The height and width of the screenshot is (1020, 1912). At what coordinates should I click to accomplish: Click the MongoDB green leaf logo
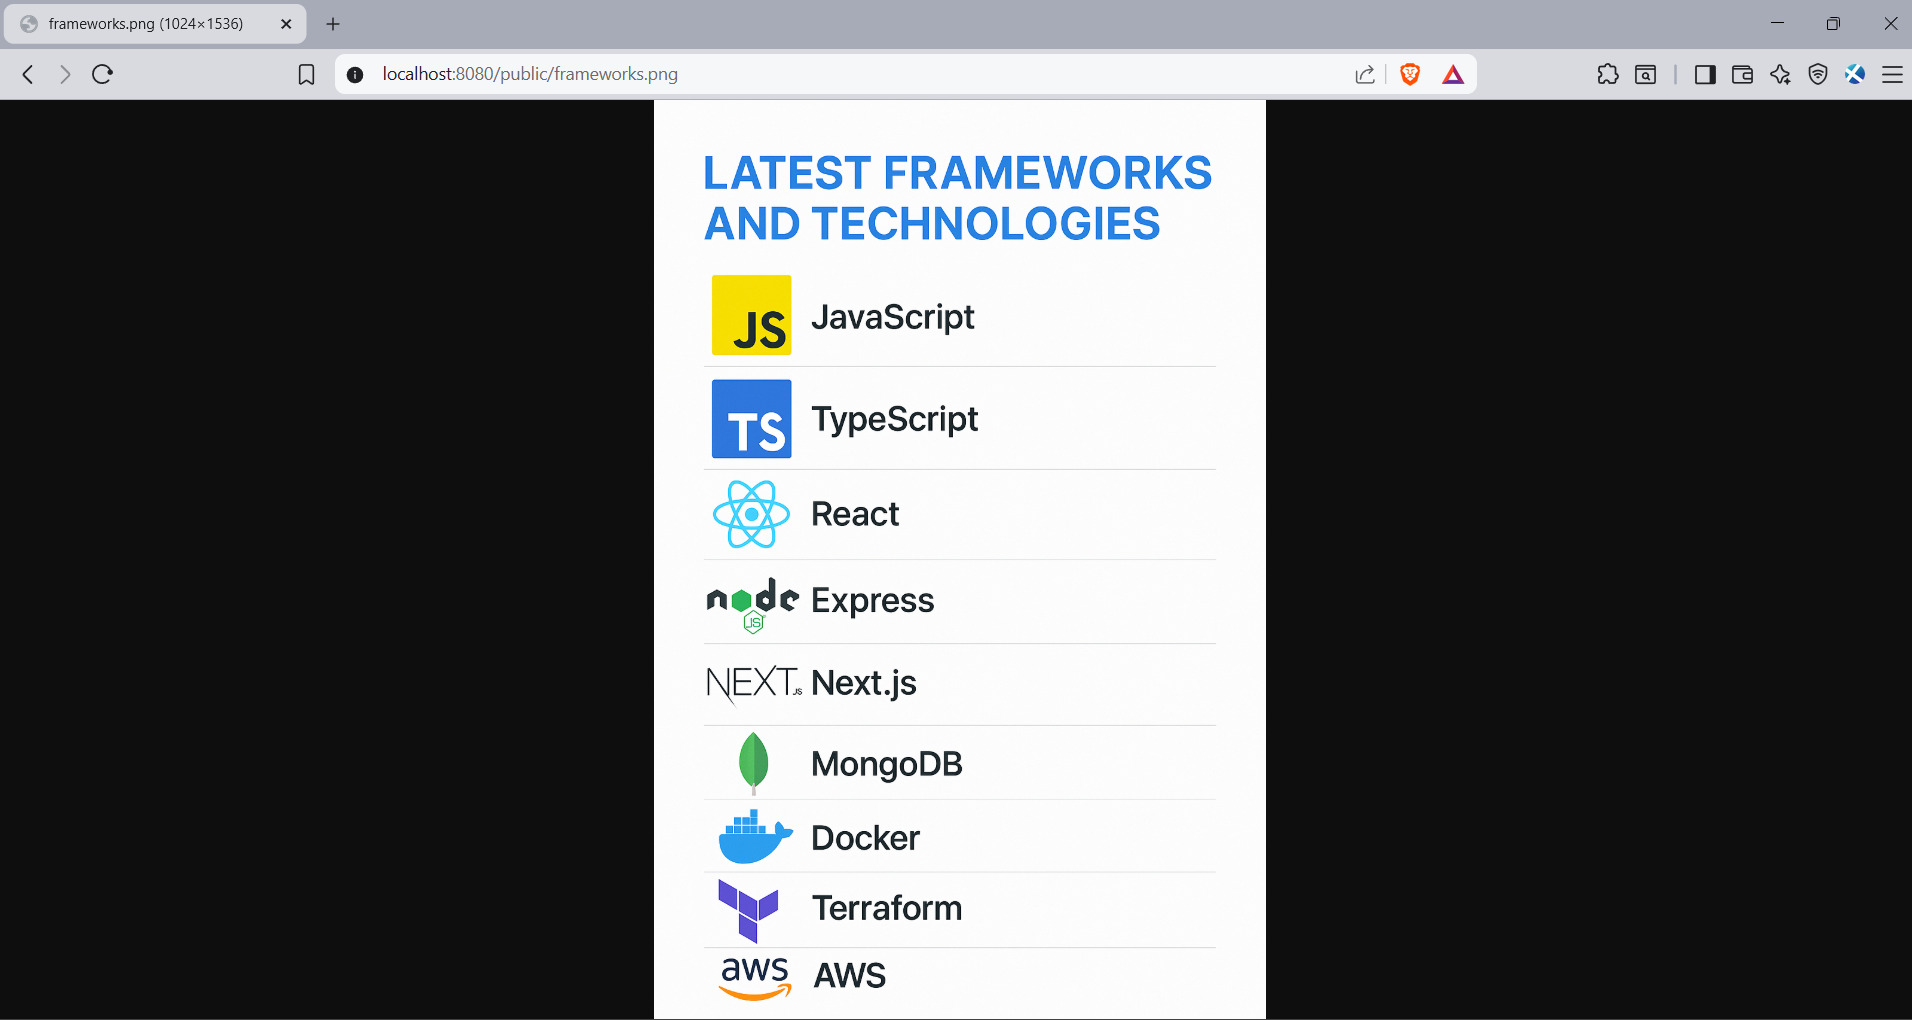(x=753, y=763)
